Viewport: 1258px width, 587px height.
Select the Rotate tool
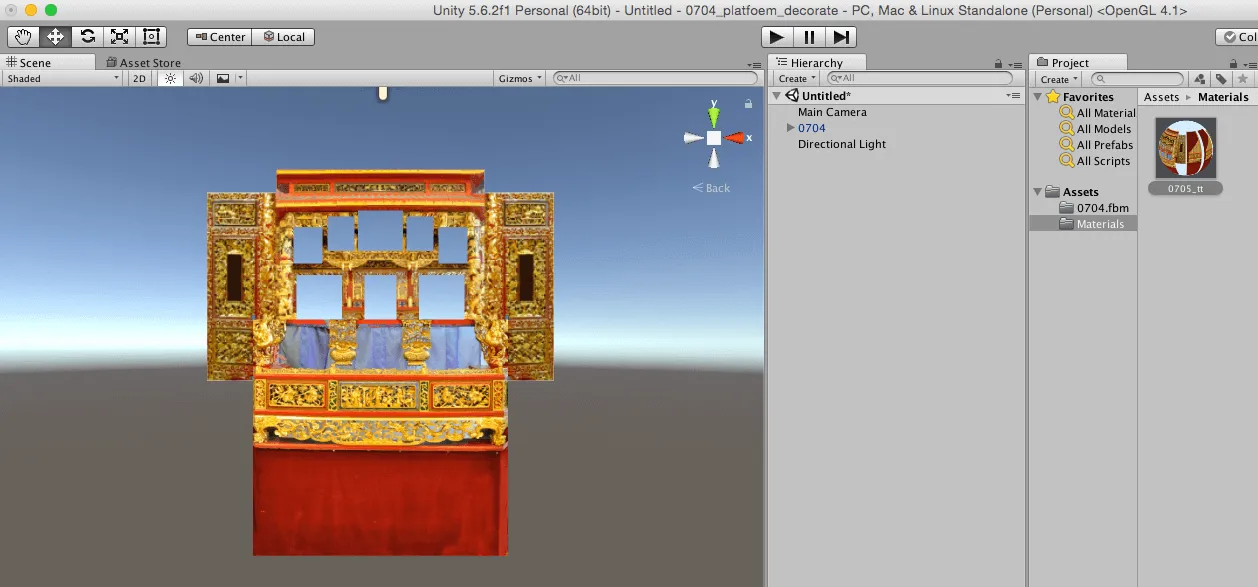coord(88,37)
